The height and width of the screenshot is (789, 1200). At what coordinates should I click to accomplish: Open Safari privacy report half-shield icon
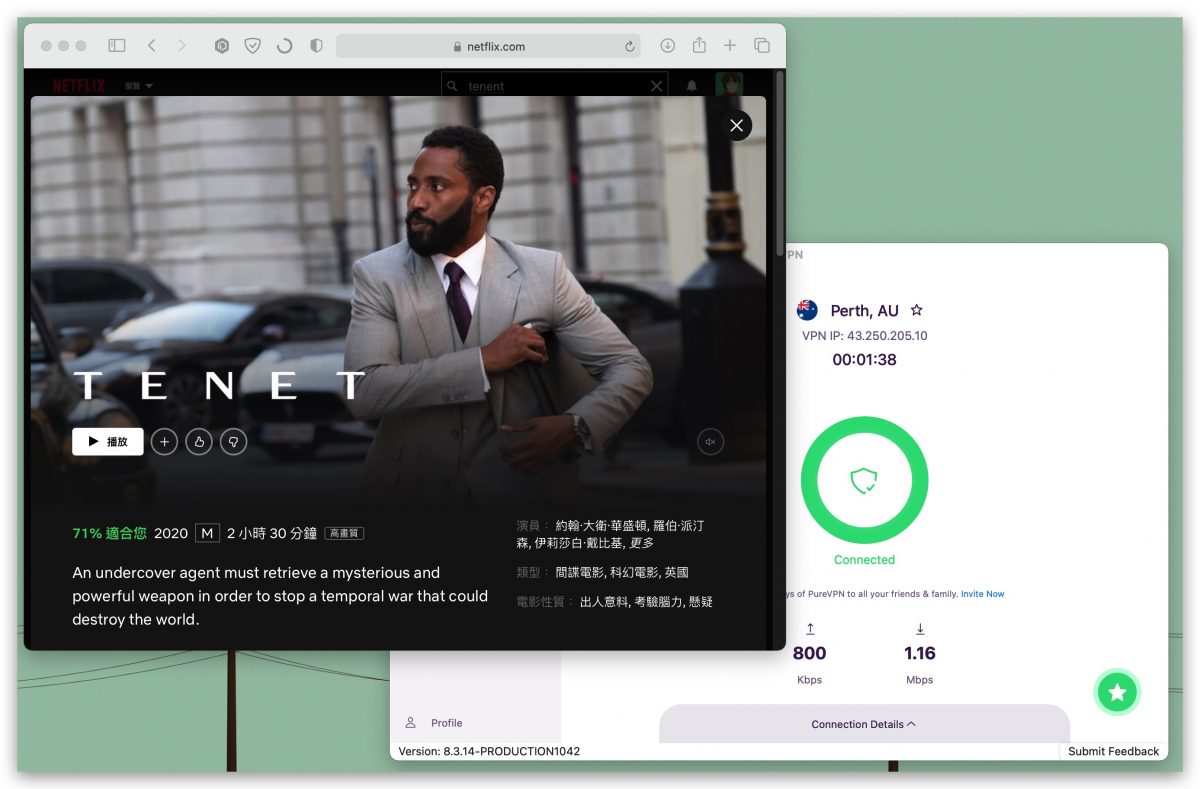coord(316,46)
